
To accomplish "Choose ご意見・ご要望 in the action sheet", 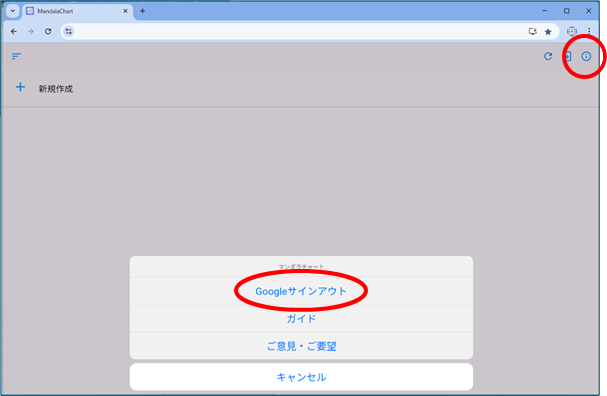I will (301, 346).
